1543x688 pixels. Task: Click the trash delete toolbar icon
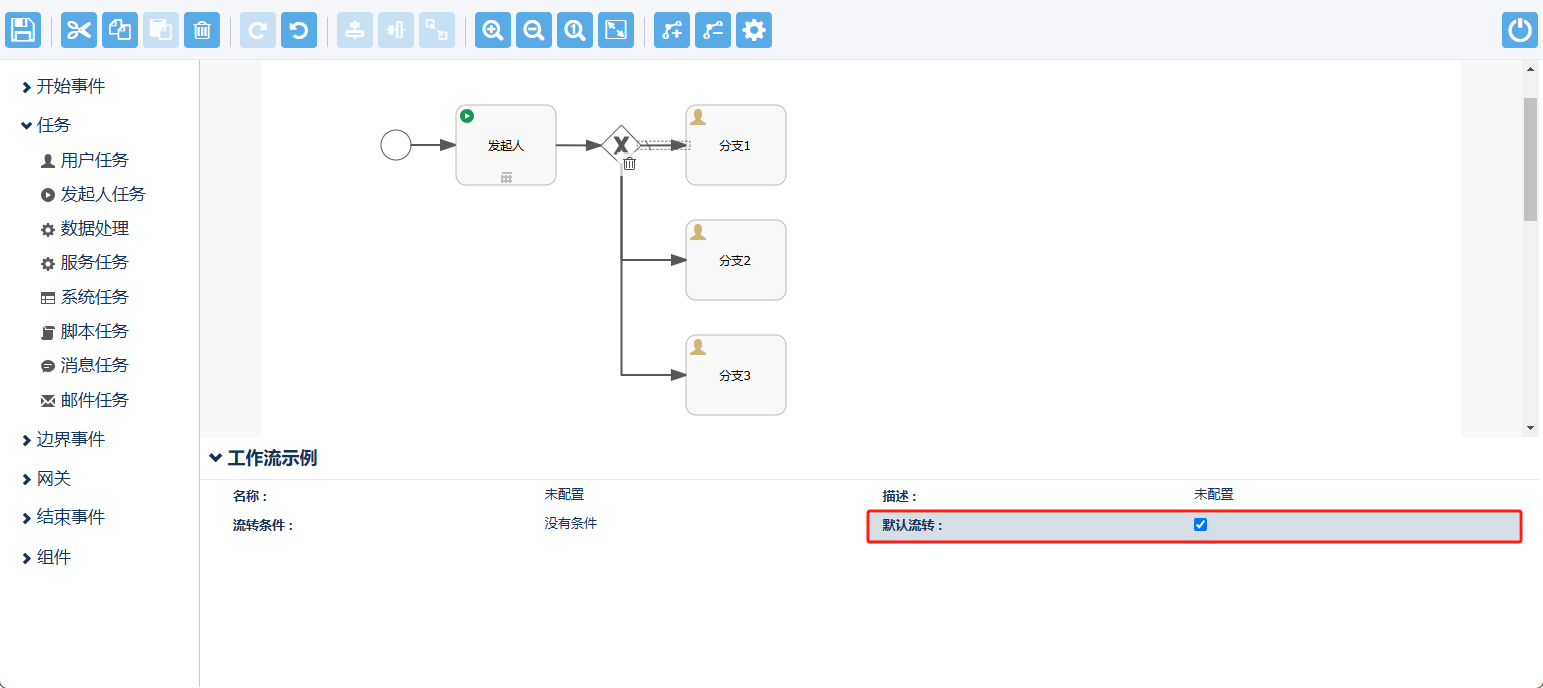click(x=202, y=30)
